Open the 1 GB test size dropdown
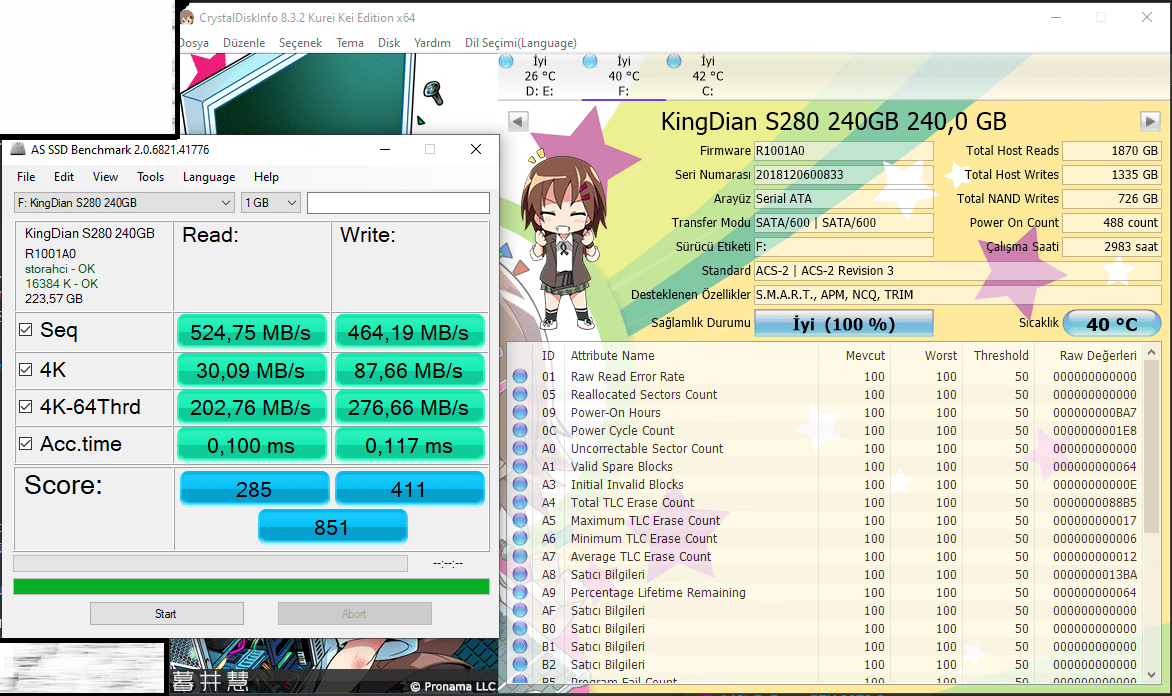Screen dimensions: 1172x696 pyautogui.click(x=271, y=203)
